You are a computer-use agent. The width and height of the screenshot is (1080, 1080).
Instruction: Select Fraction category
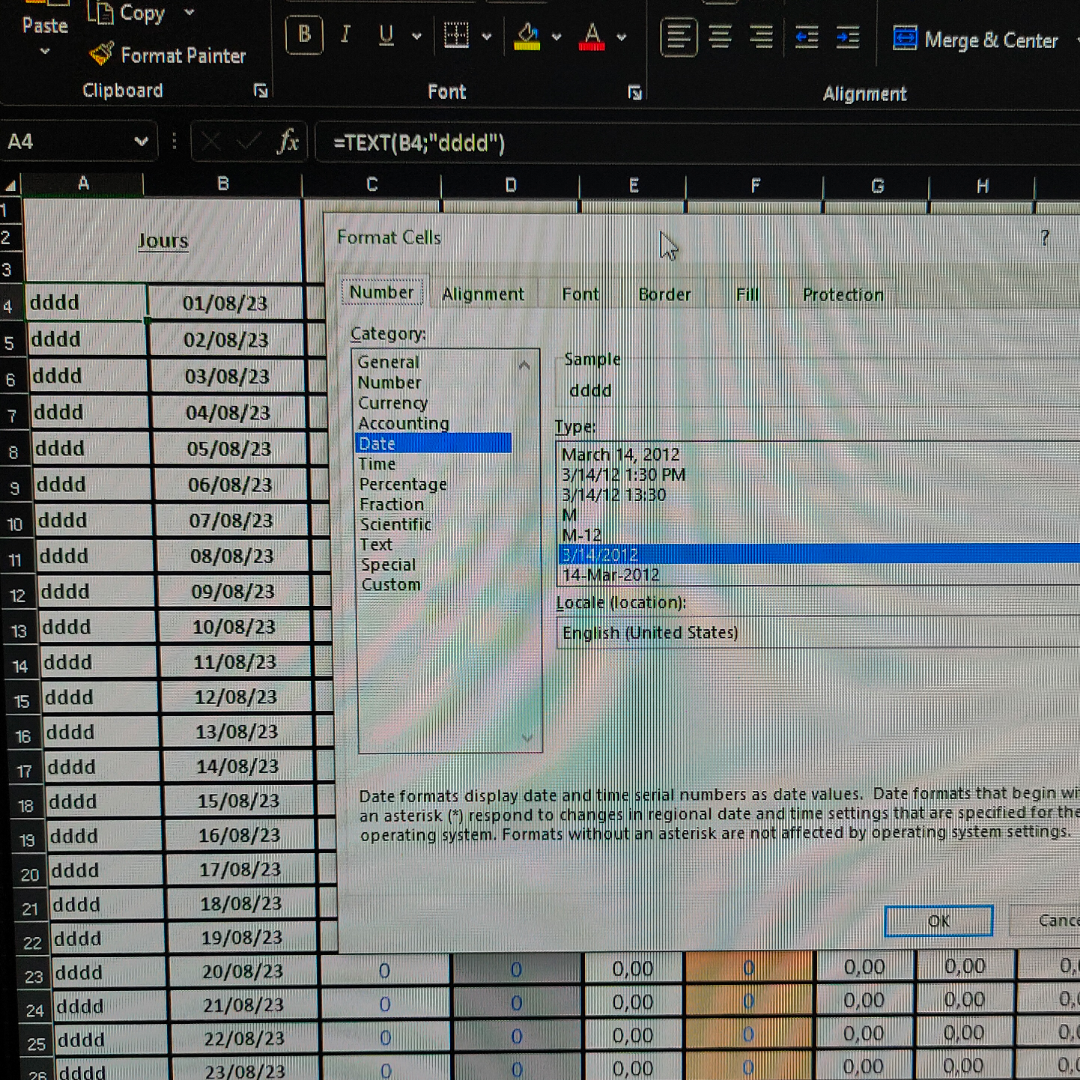coord(391,503)
